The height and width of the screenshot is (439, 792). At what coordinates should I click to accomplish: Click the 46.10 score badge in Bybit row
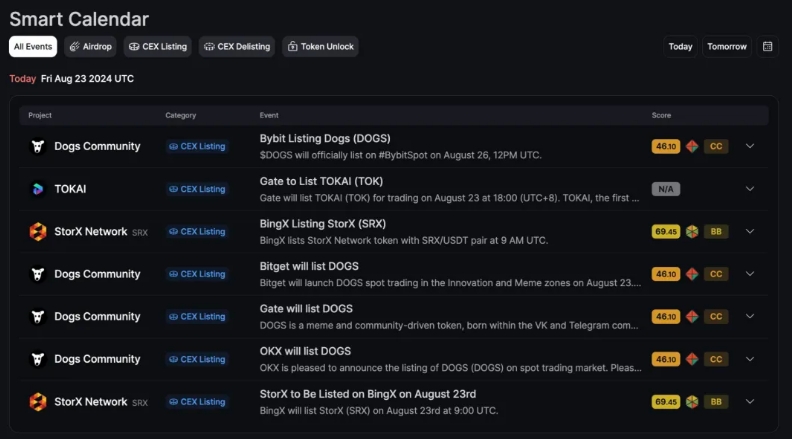666,147
